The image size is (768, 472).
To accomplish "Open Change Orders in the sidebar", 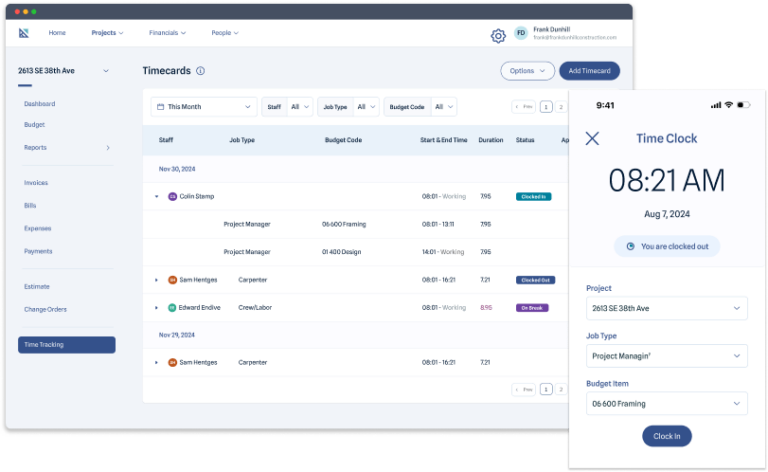I will [45, 310].
